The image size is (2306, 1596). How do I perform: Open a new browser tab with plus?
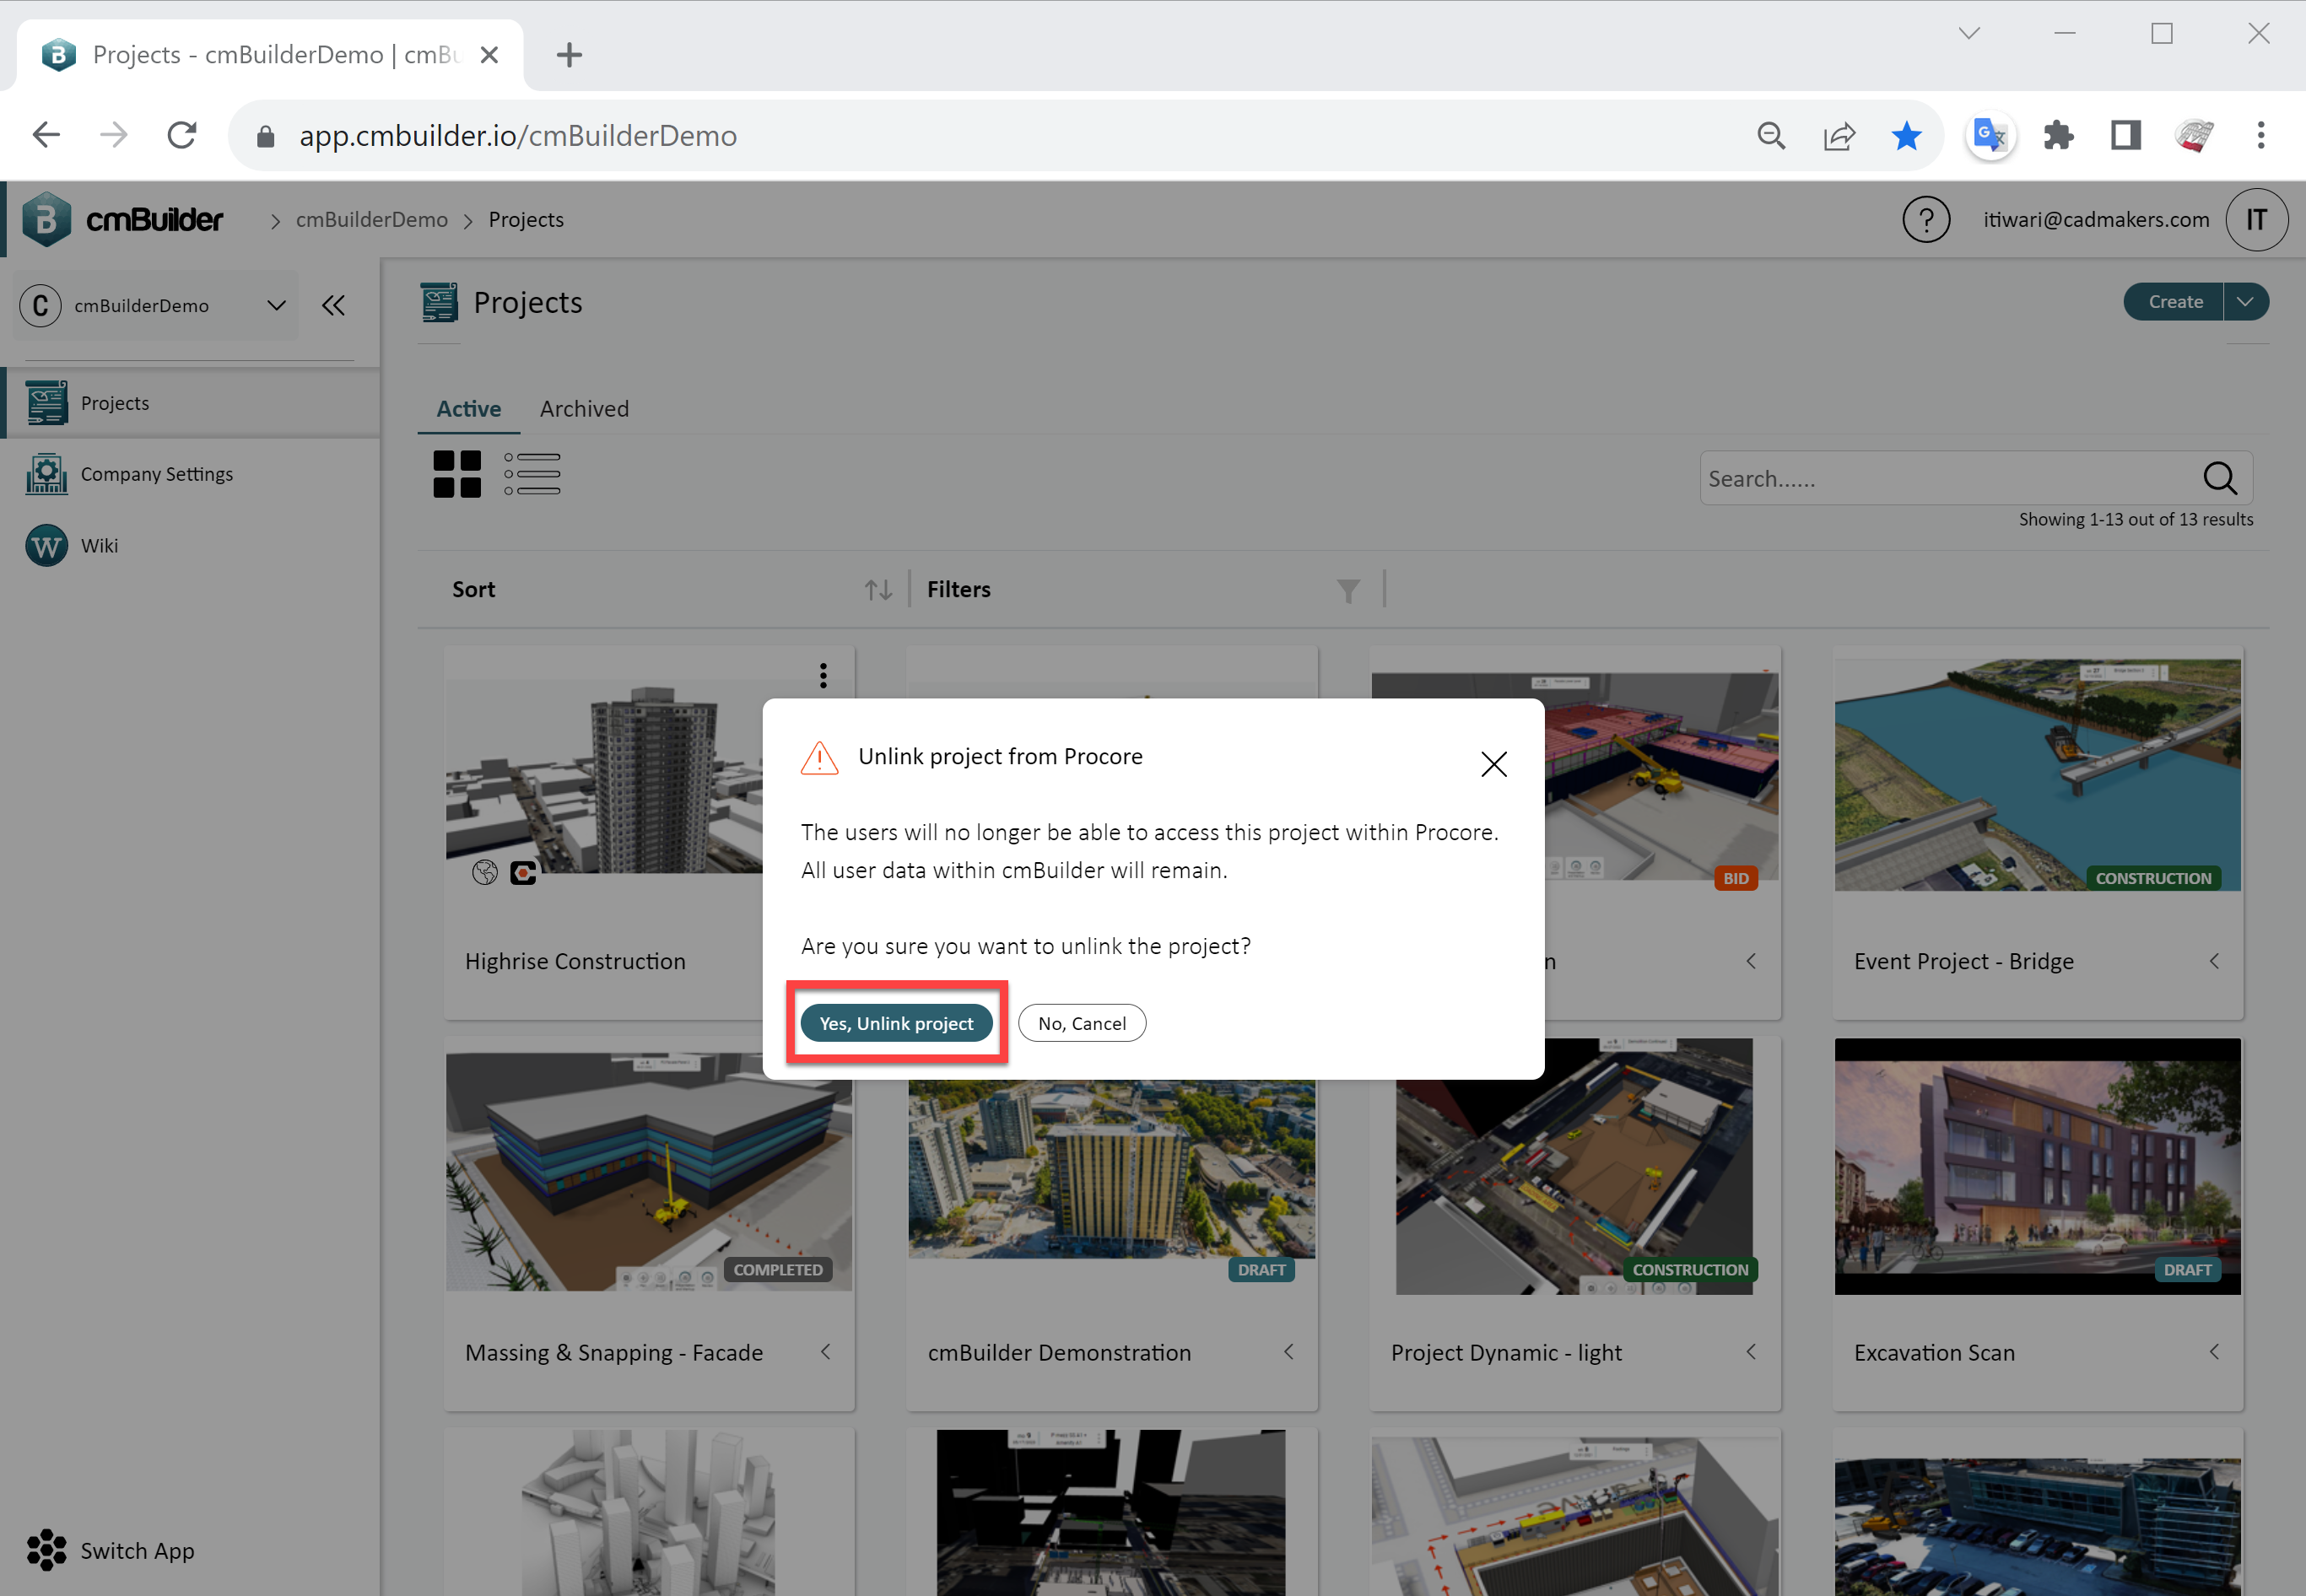pos(569,54)
